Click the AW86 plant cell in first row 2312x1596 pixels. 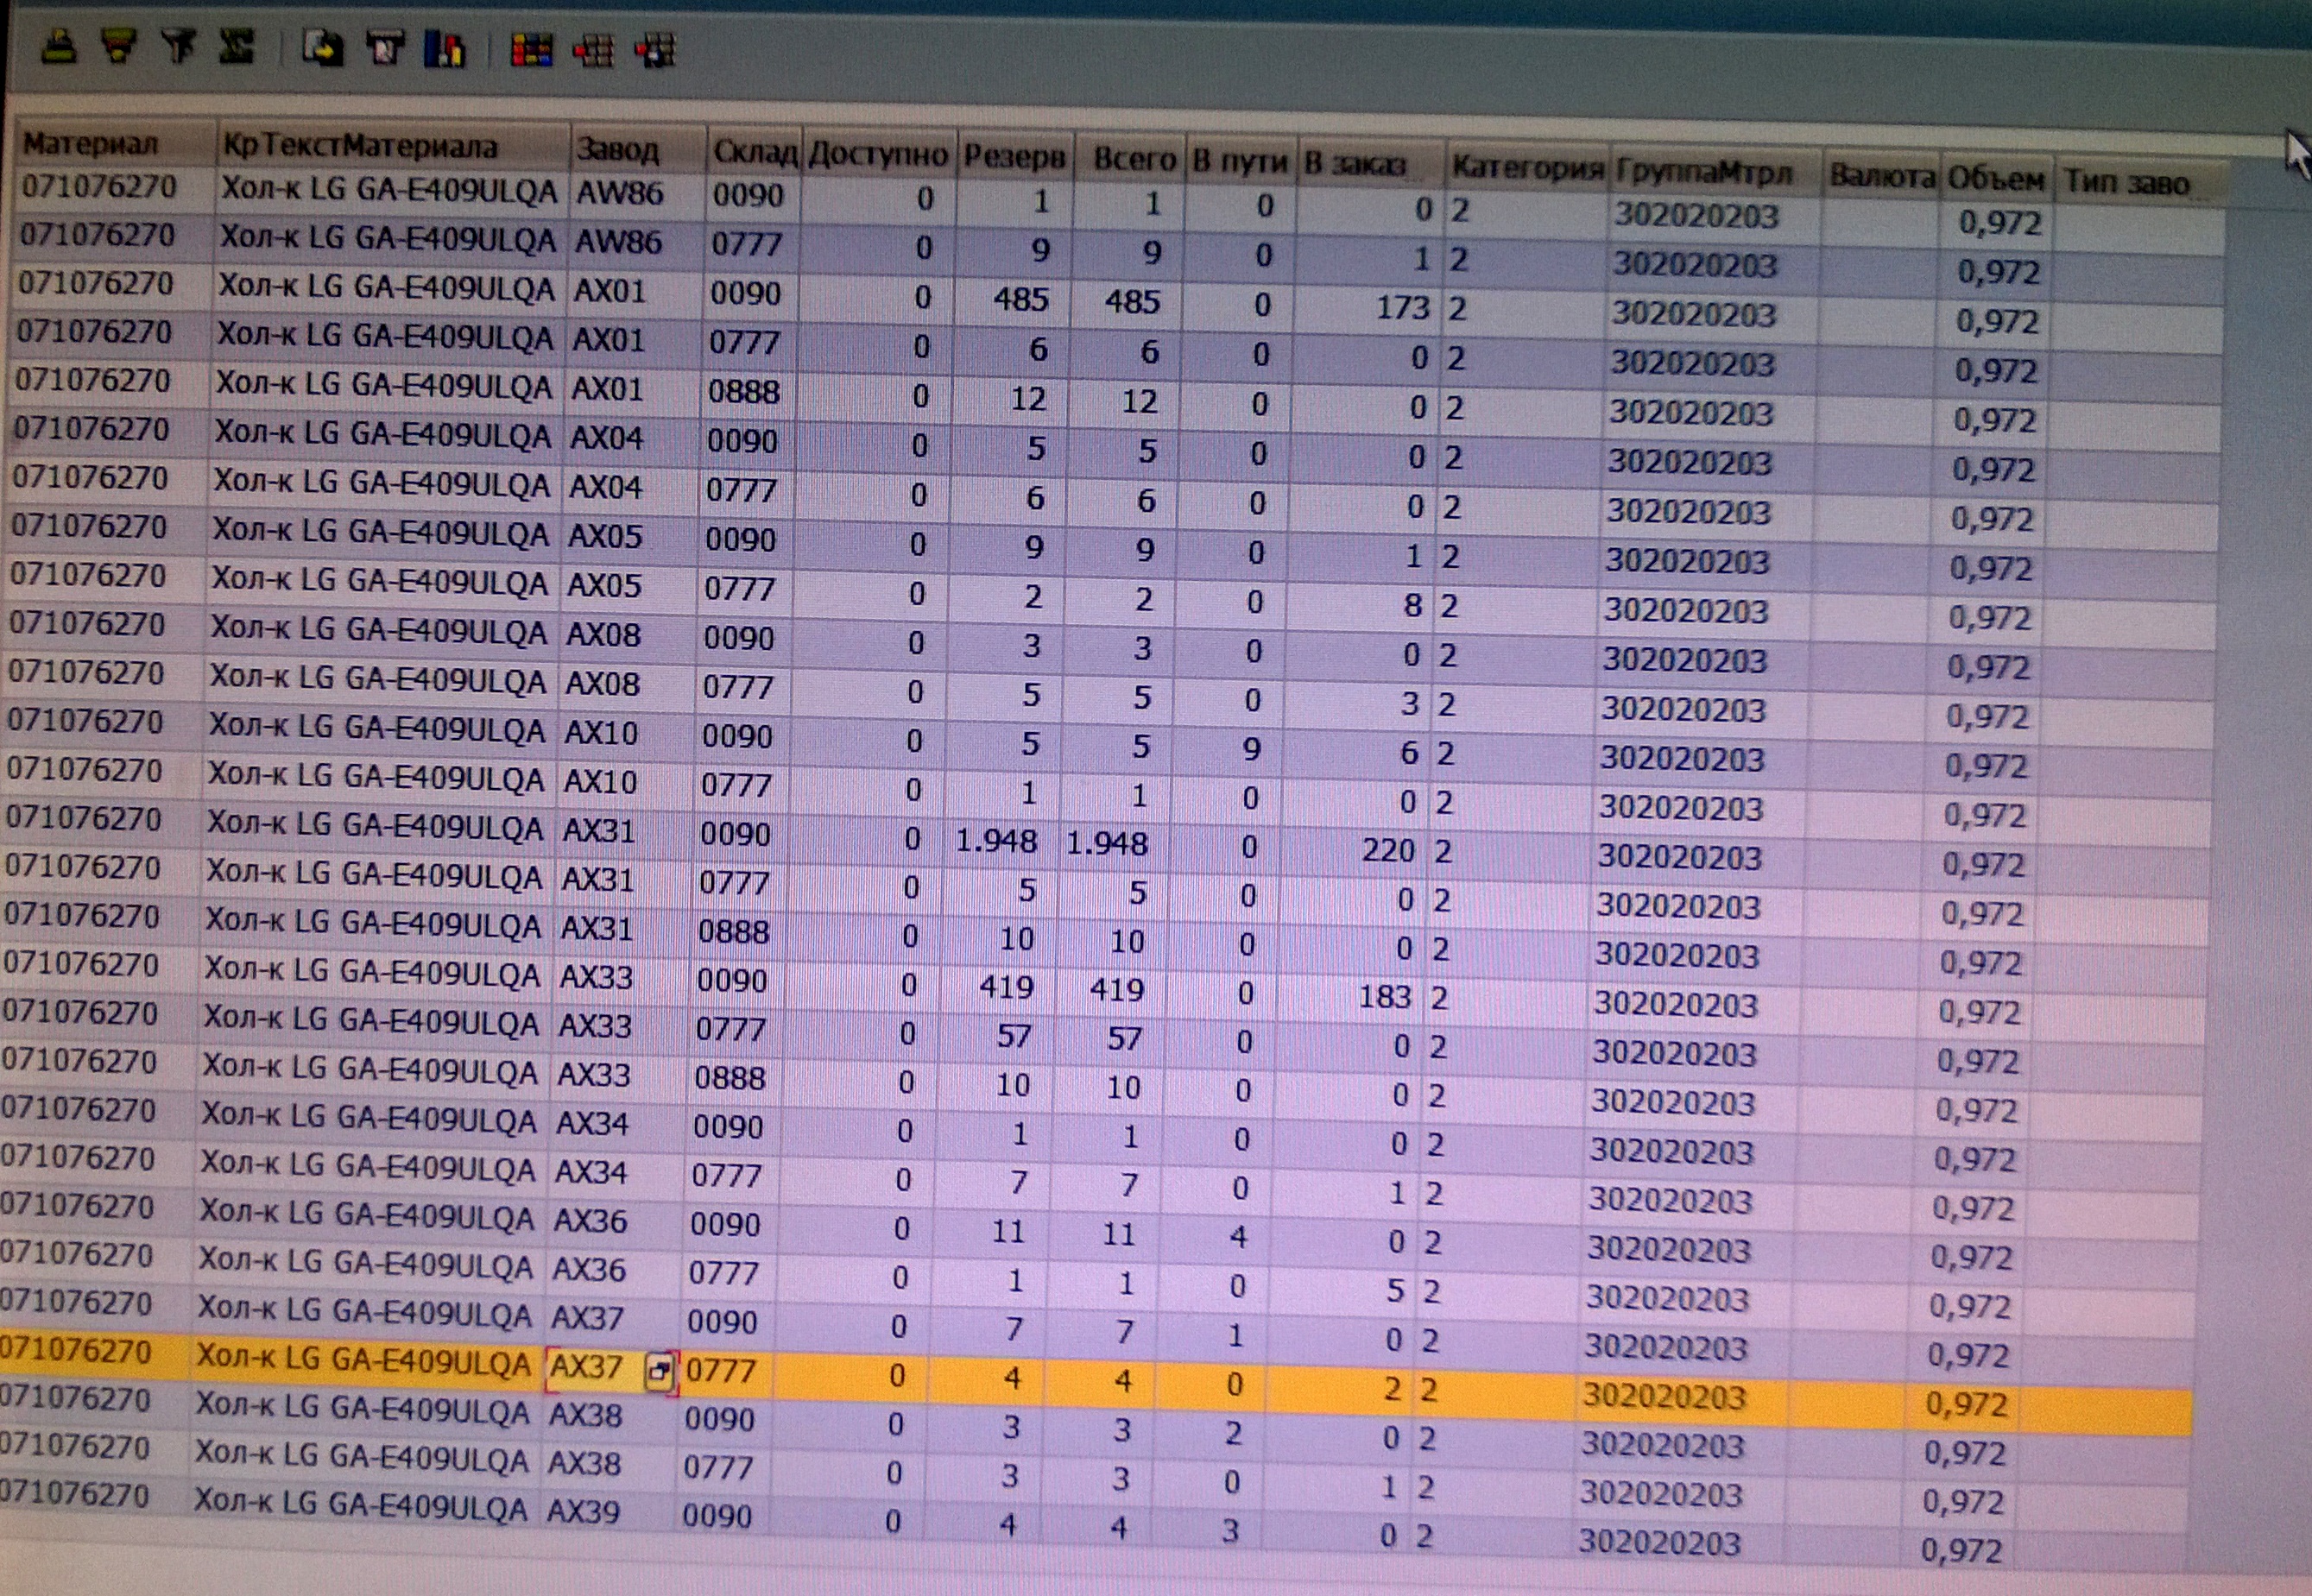pos(619,192)
